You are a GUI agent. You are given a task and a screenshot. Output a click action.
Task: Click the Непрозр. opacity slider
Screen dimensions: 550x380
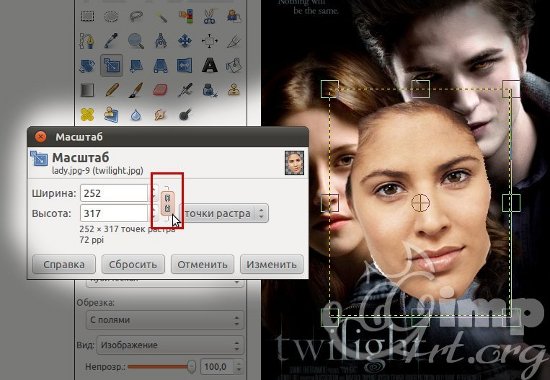click(161, 367)
